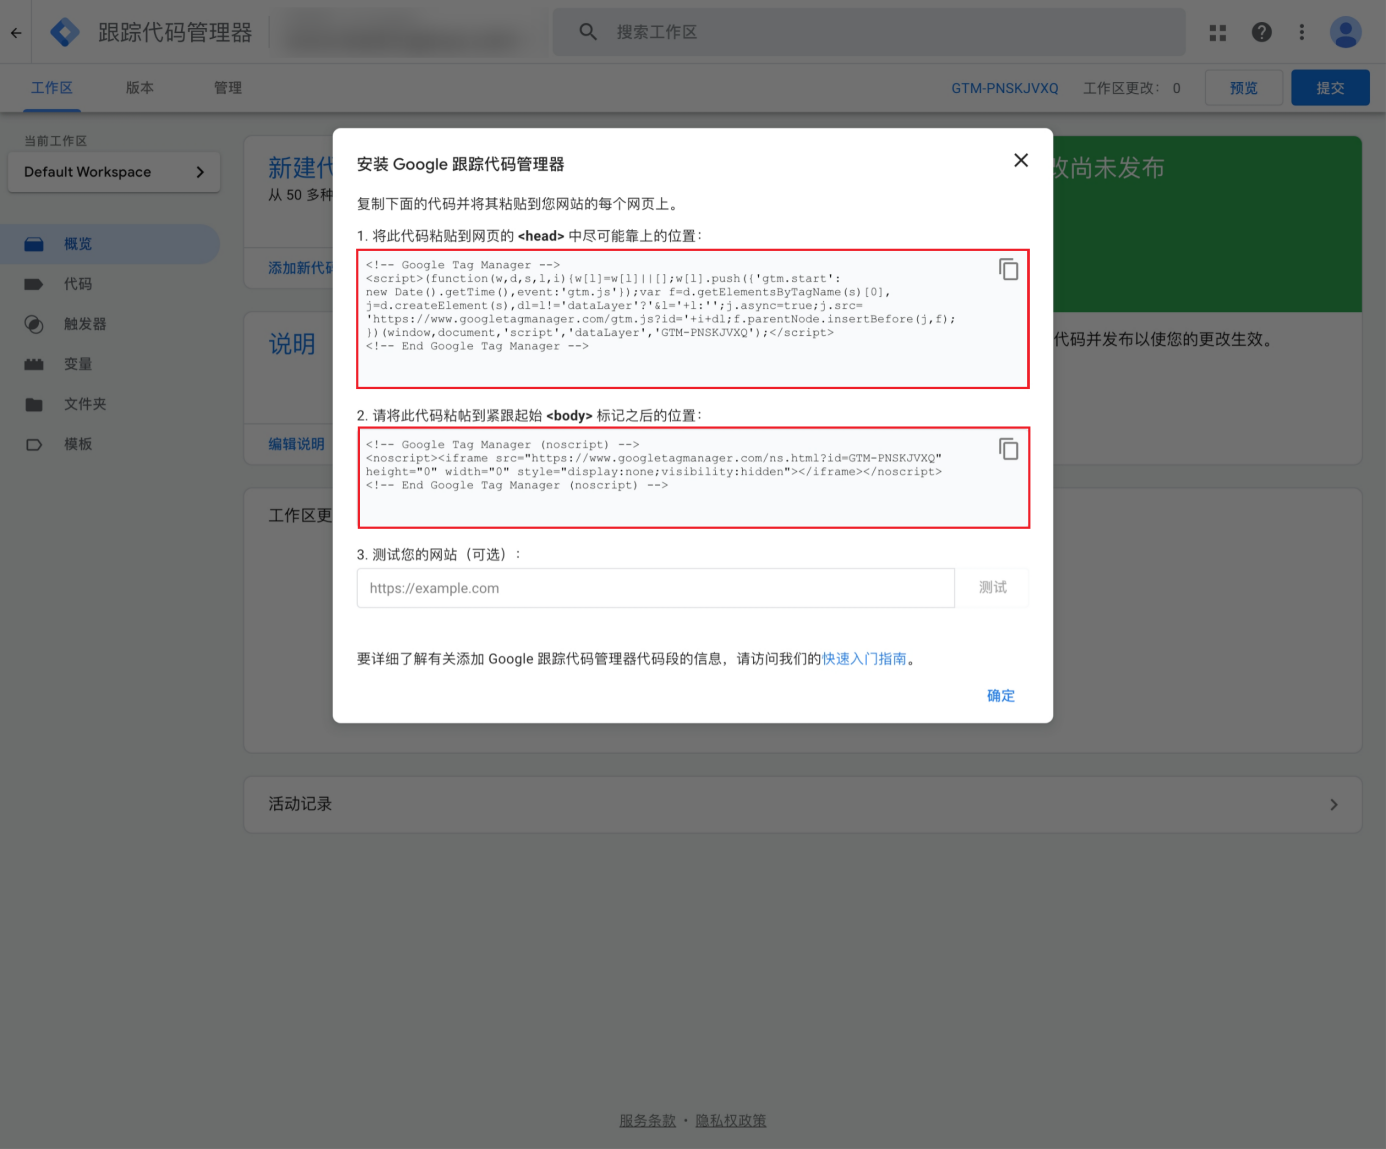Click the 确定 button

coord(1000,695)
